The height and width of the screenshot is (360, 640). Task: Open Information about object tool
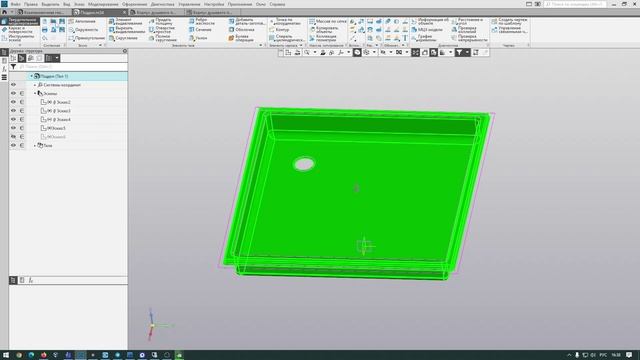pos(430,21)
